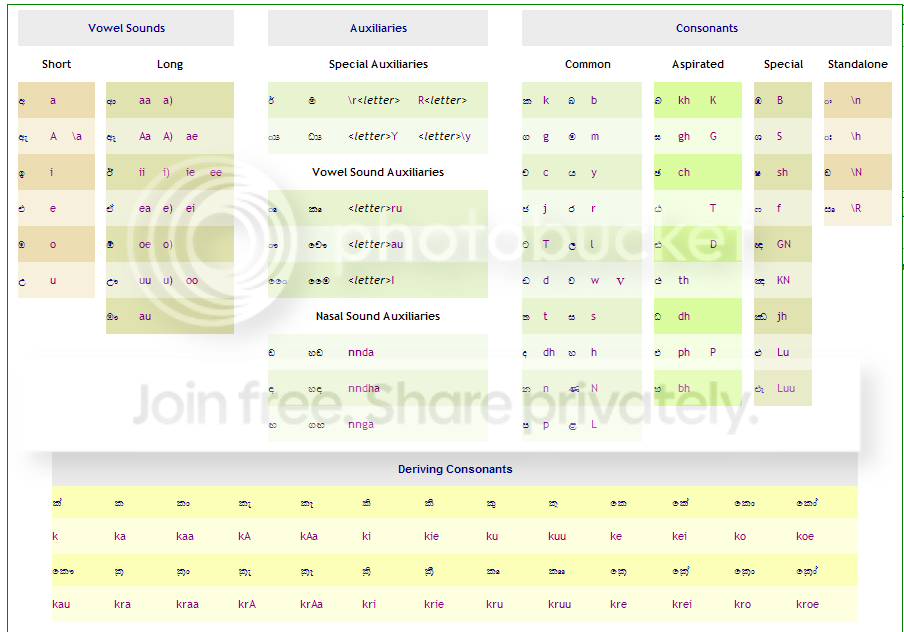Click the '\R' standalone entry
Screen dimensions: 904x632
coord(856,208)
